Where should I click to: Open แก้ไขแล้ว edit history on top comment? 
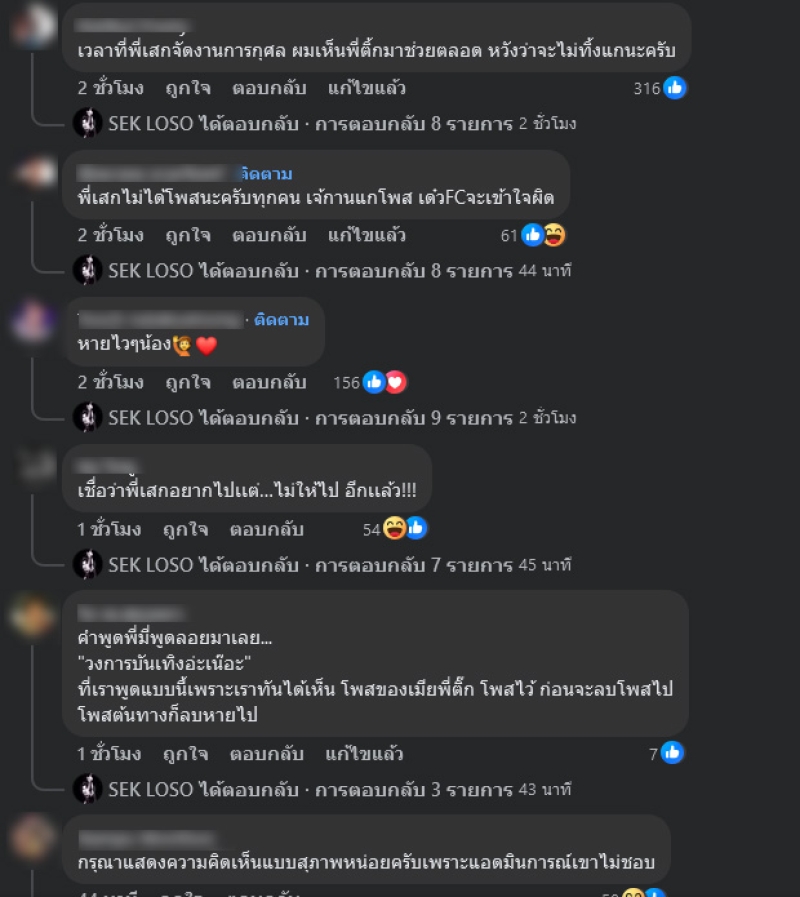pyautogui.click(x=367, y=88)
